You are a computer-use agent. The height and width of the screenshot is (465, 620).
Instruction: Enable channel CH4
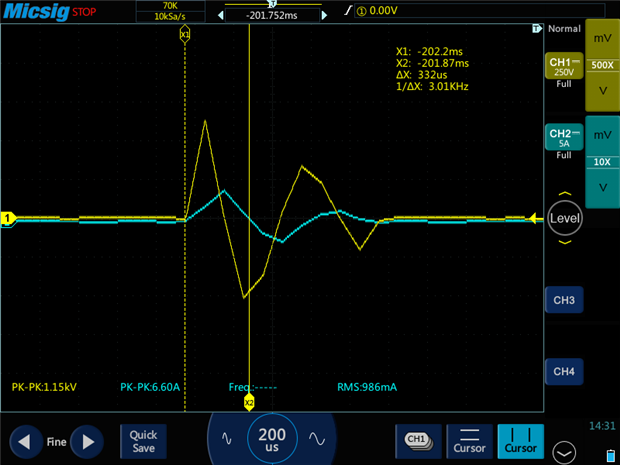(564, 372)
